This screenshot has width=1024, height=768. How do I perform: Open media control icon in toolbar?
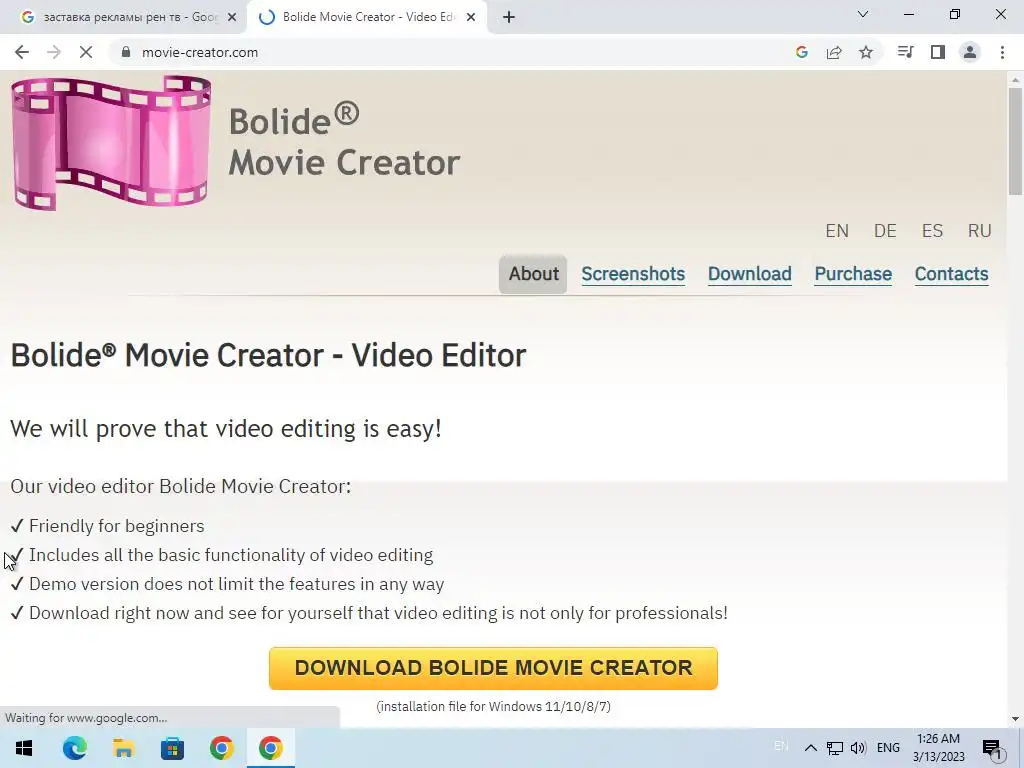pyautogui.click(x=905, y=52)
